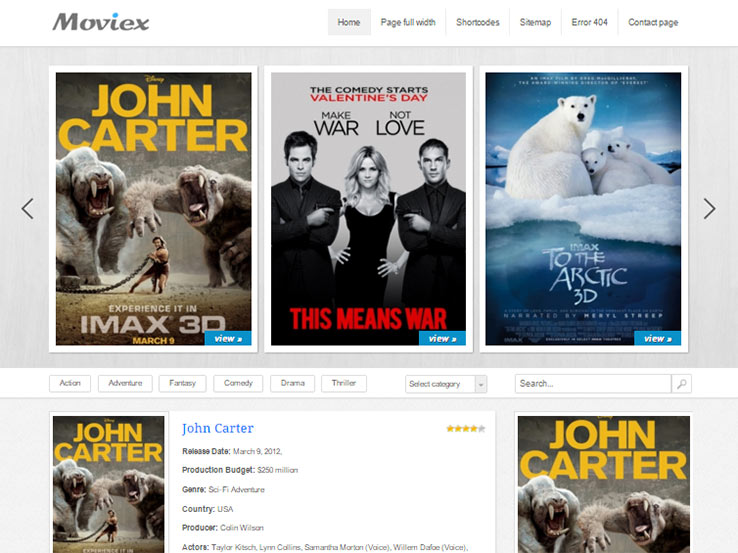
Task: Show the previous carousel slide
Action: (x=27, y=208)
